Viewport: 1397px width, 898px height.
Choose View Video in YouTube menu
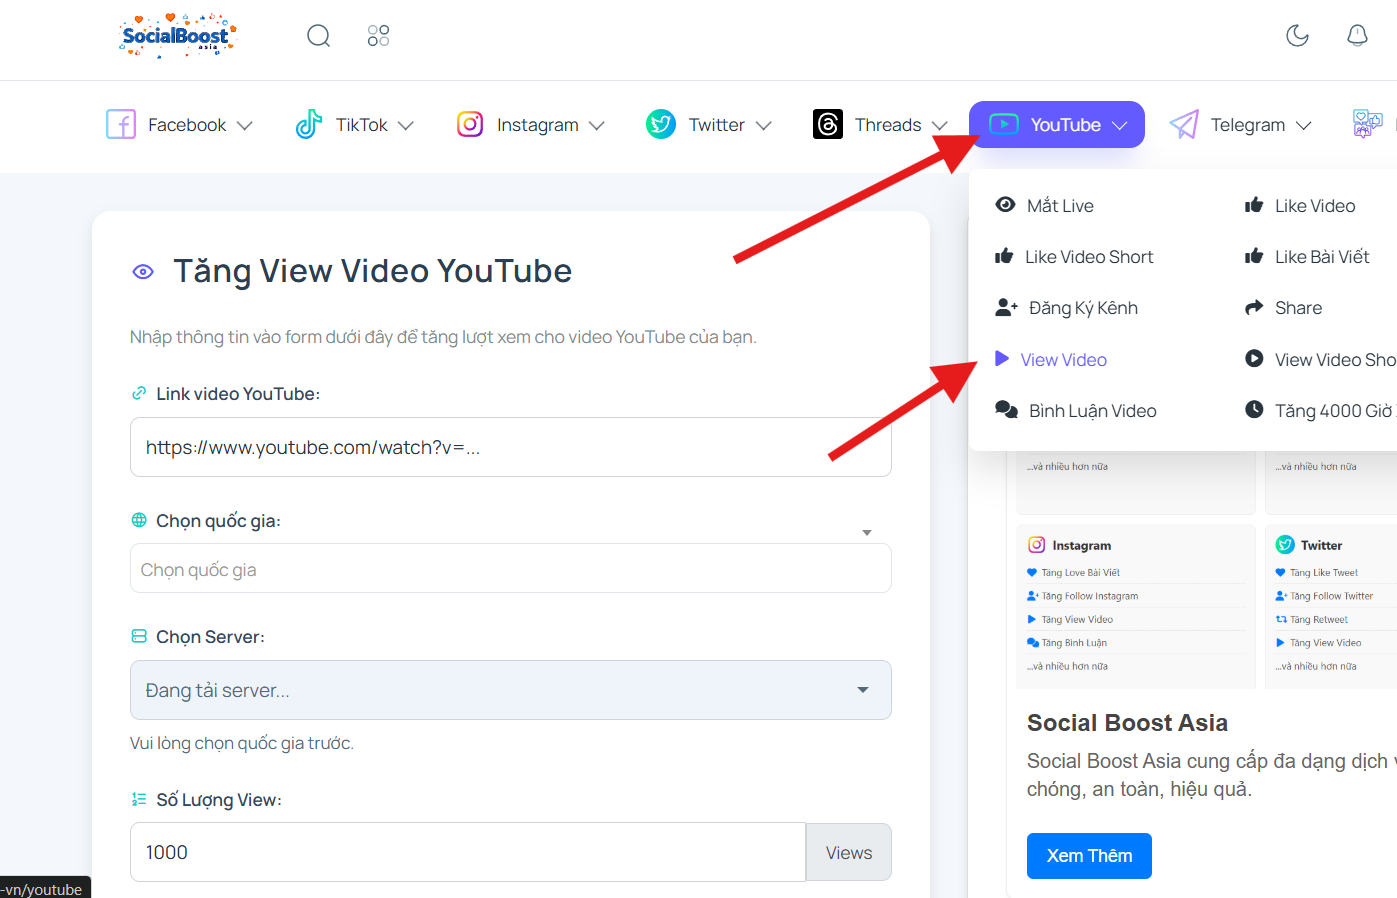point(1051,360)
